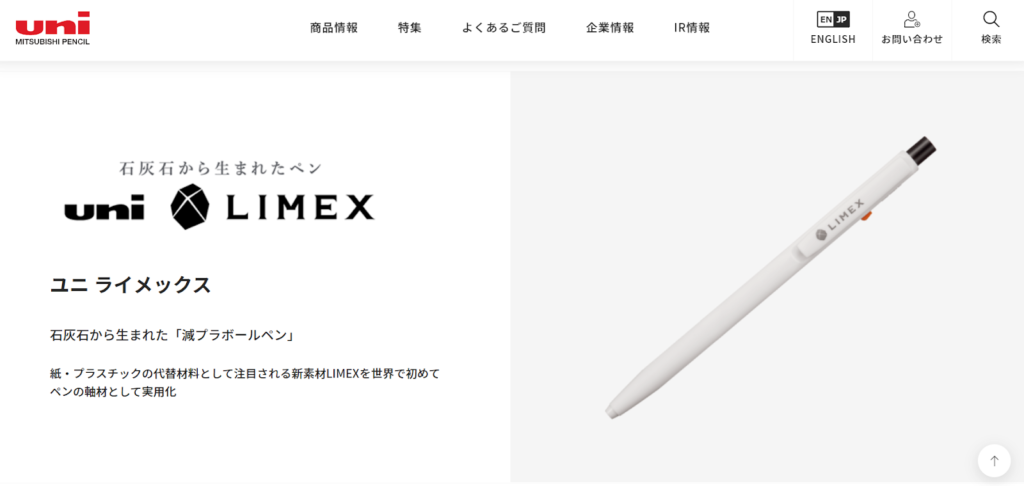Select よくあるご質問 in the navigation
Image resolution: width=1024 pixels, height=486 pixels.
click(504, 28)
